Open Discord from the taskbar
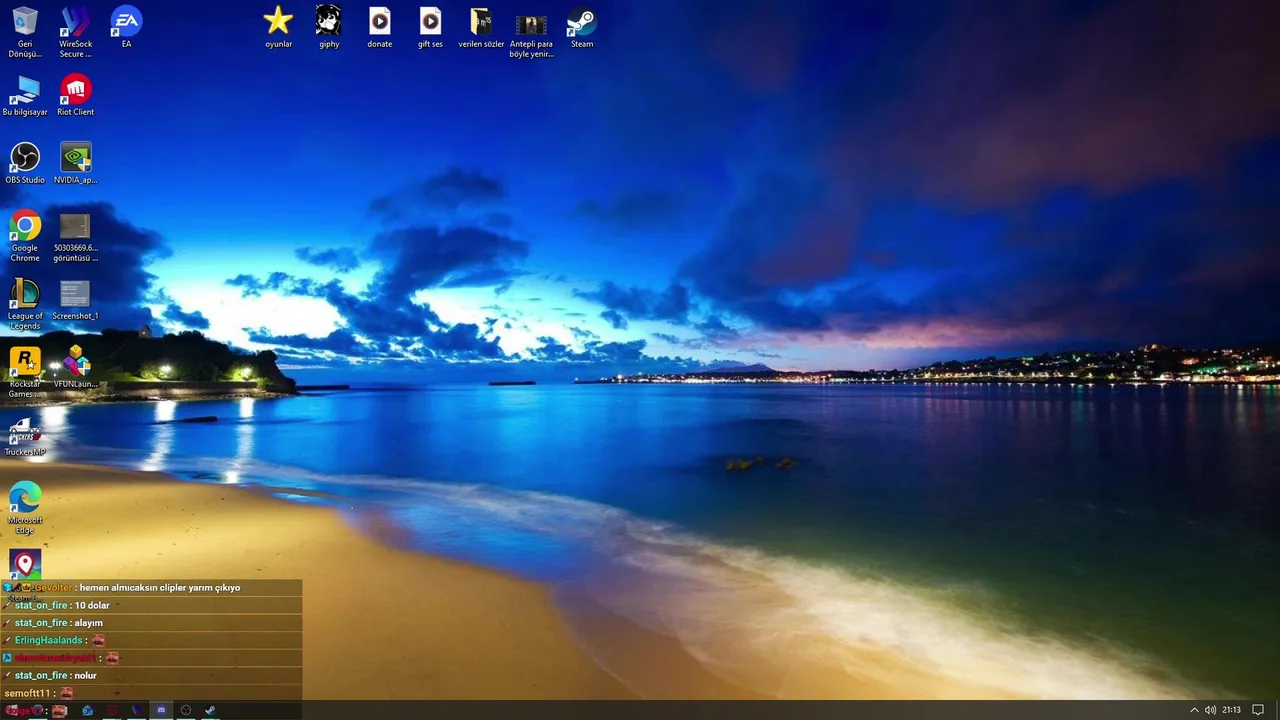This screenshot has height=720, width=1280. coord(161,710)
